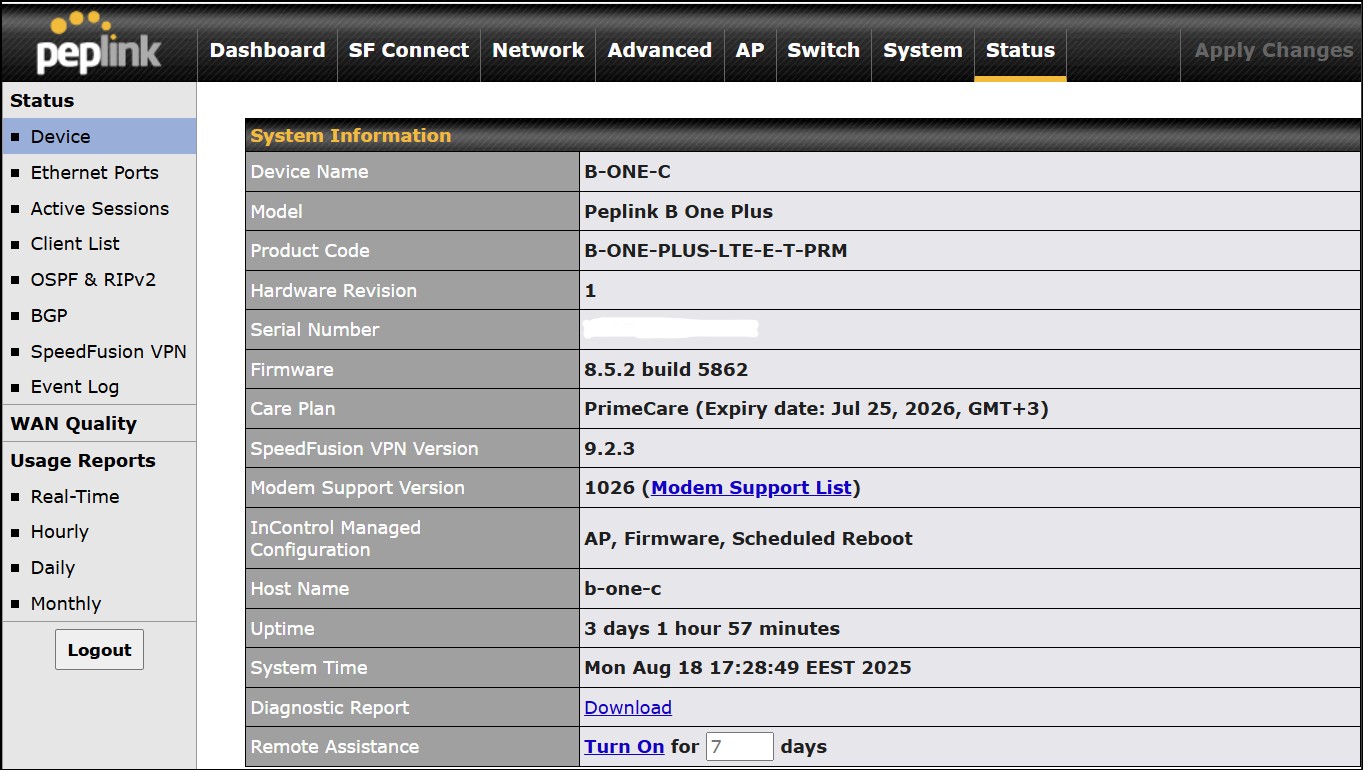Select product code B-ONE-PLUS-LTE-E-T-PRM
The image size is (1363, 770).
pyautogui.click(x=716, y=251)
